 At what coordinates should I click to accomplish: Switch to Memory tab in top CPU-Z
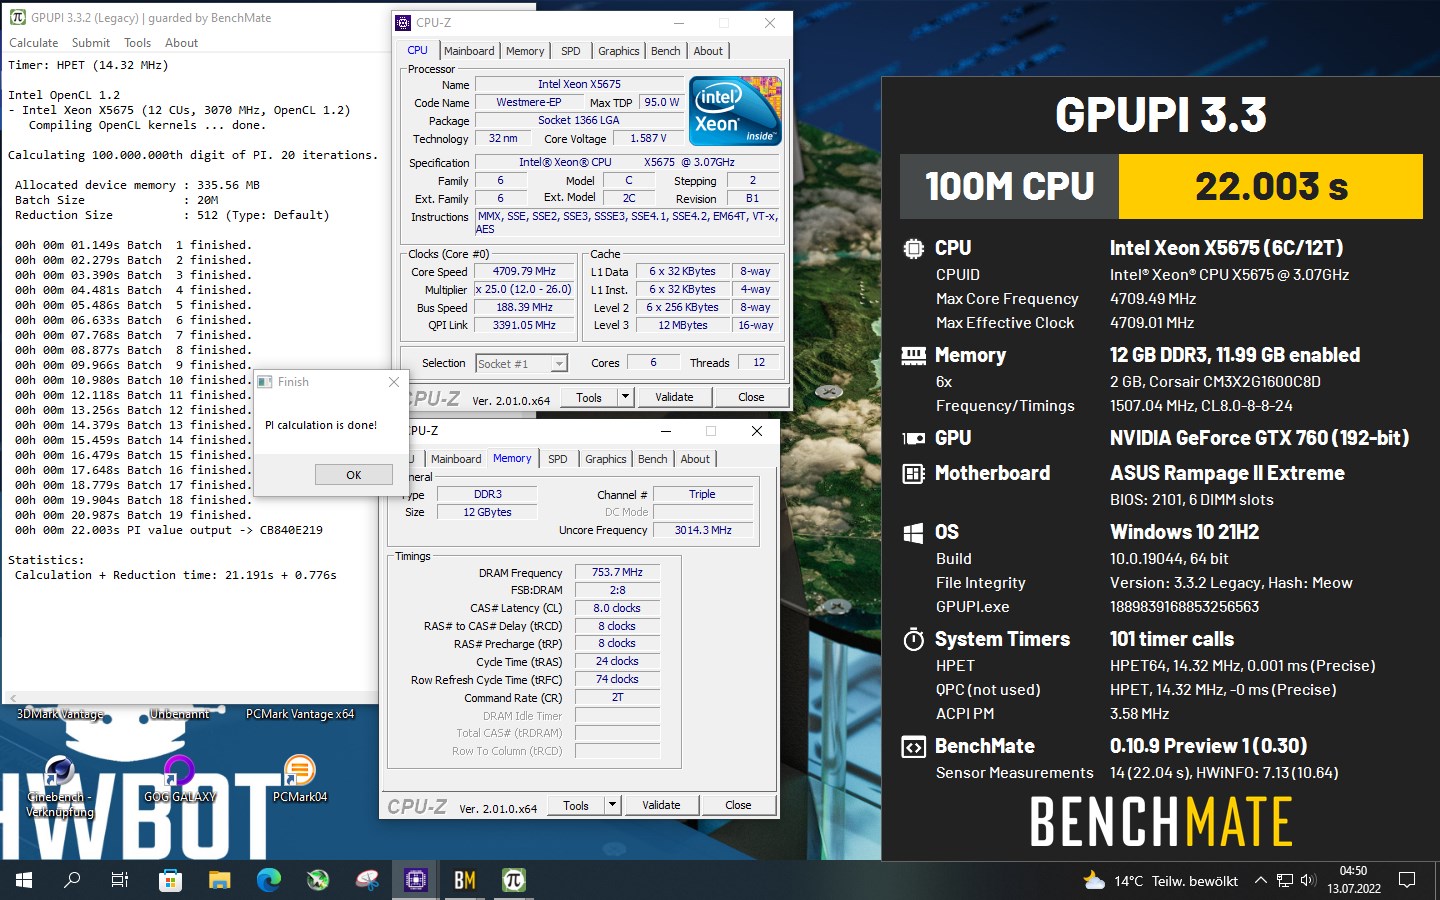coord(525,51)
